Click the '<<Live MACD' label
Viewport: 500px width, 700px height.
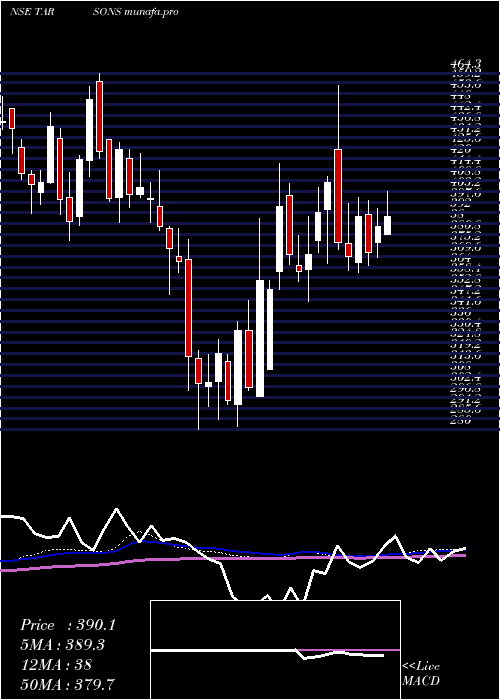pos(421,673)
